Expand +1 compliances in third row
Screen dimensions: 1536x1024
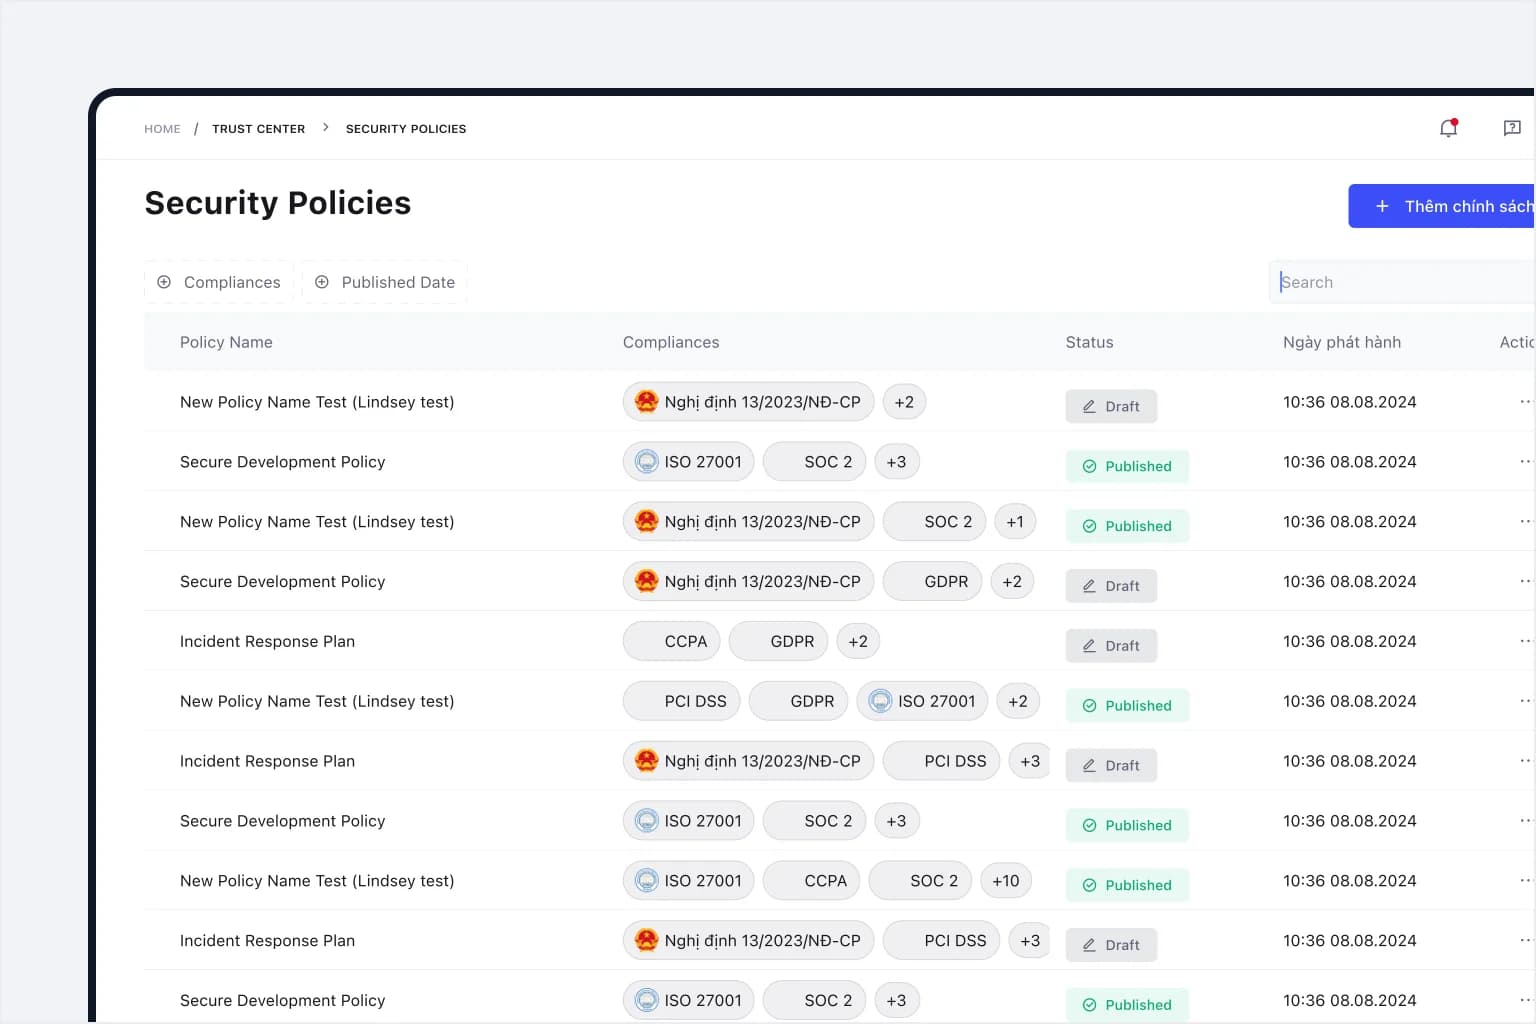tap(1015, 522)
